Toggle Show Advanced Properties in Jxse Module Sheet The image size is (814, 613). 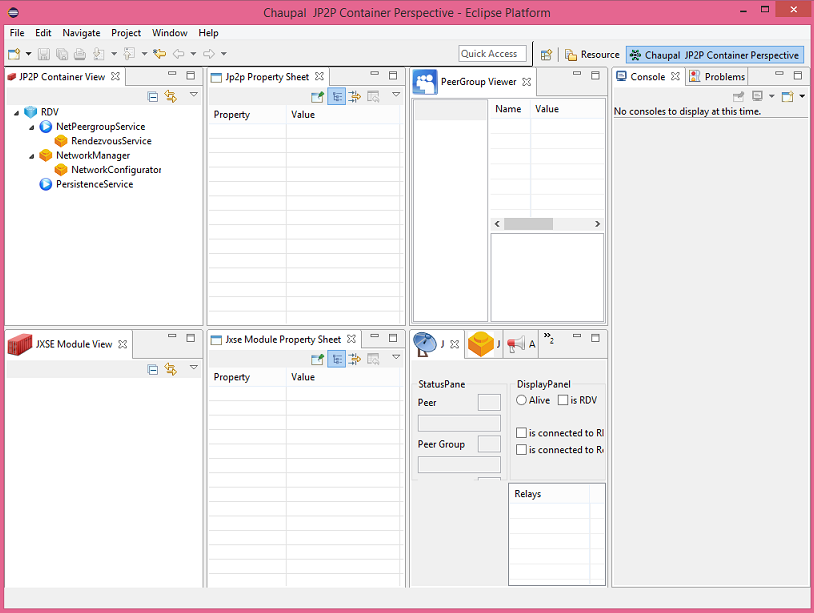pyautogui.click(x=355, y=359)
